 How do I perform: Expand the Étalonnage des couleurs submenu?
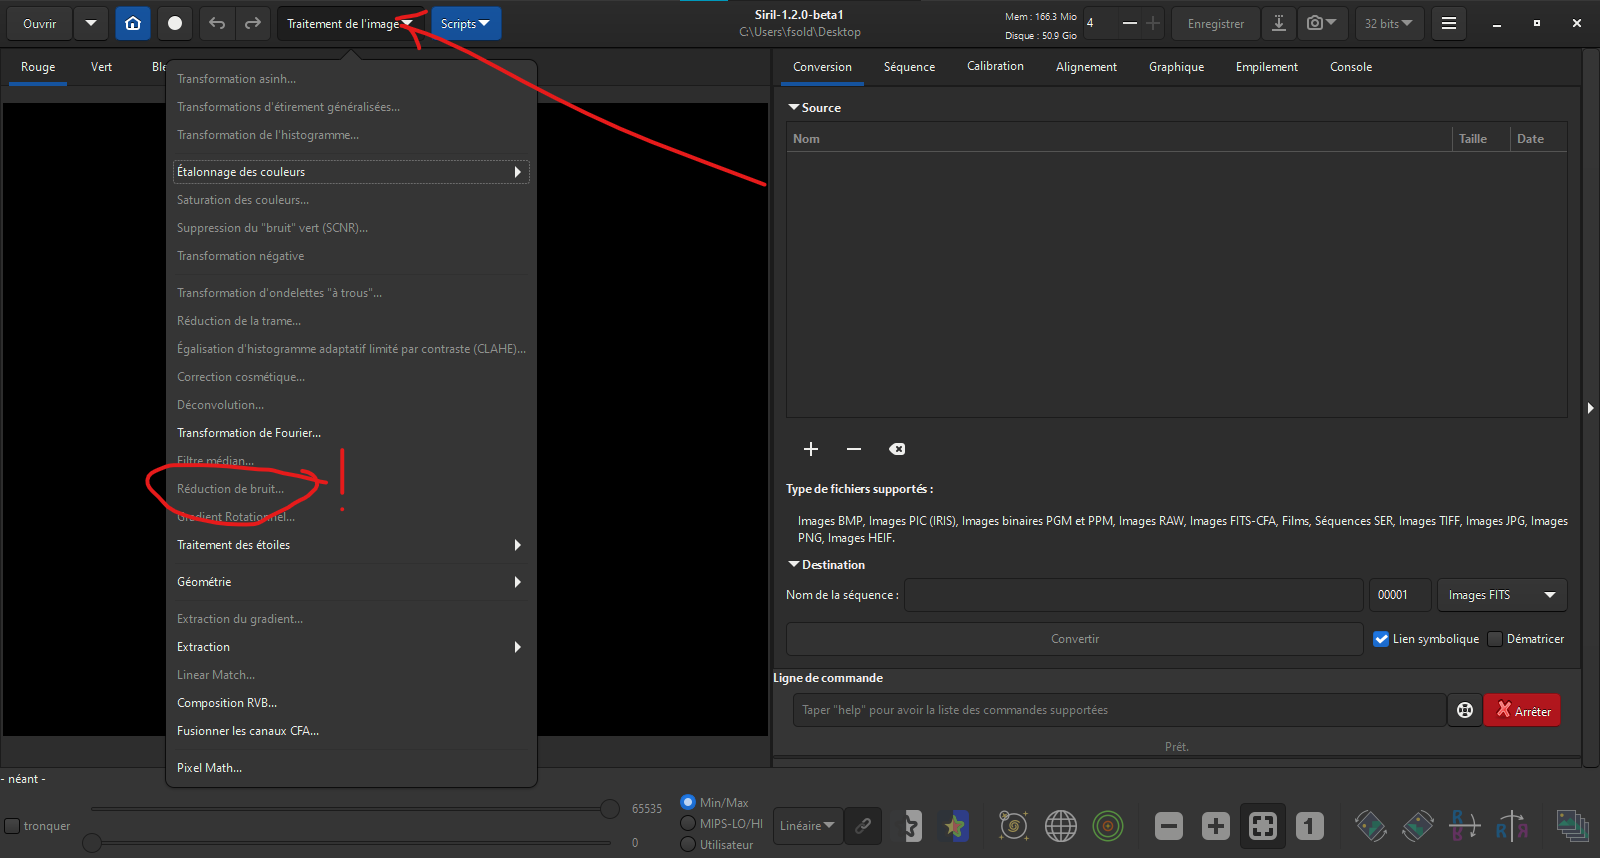click(351, 172)
